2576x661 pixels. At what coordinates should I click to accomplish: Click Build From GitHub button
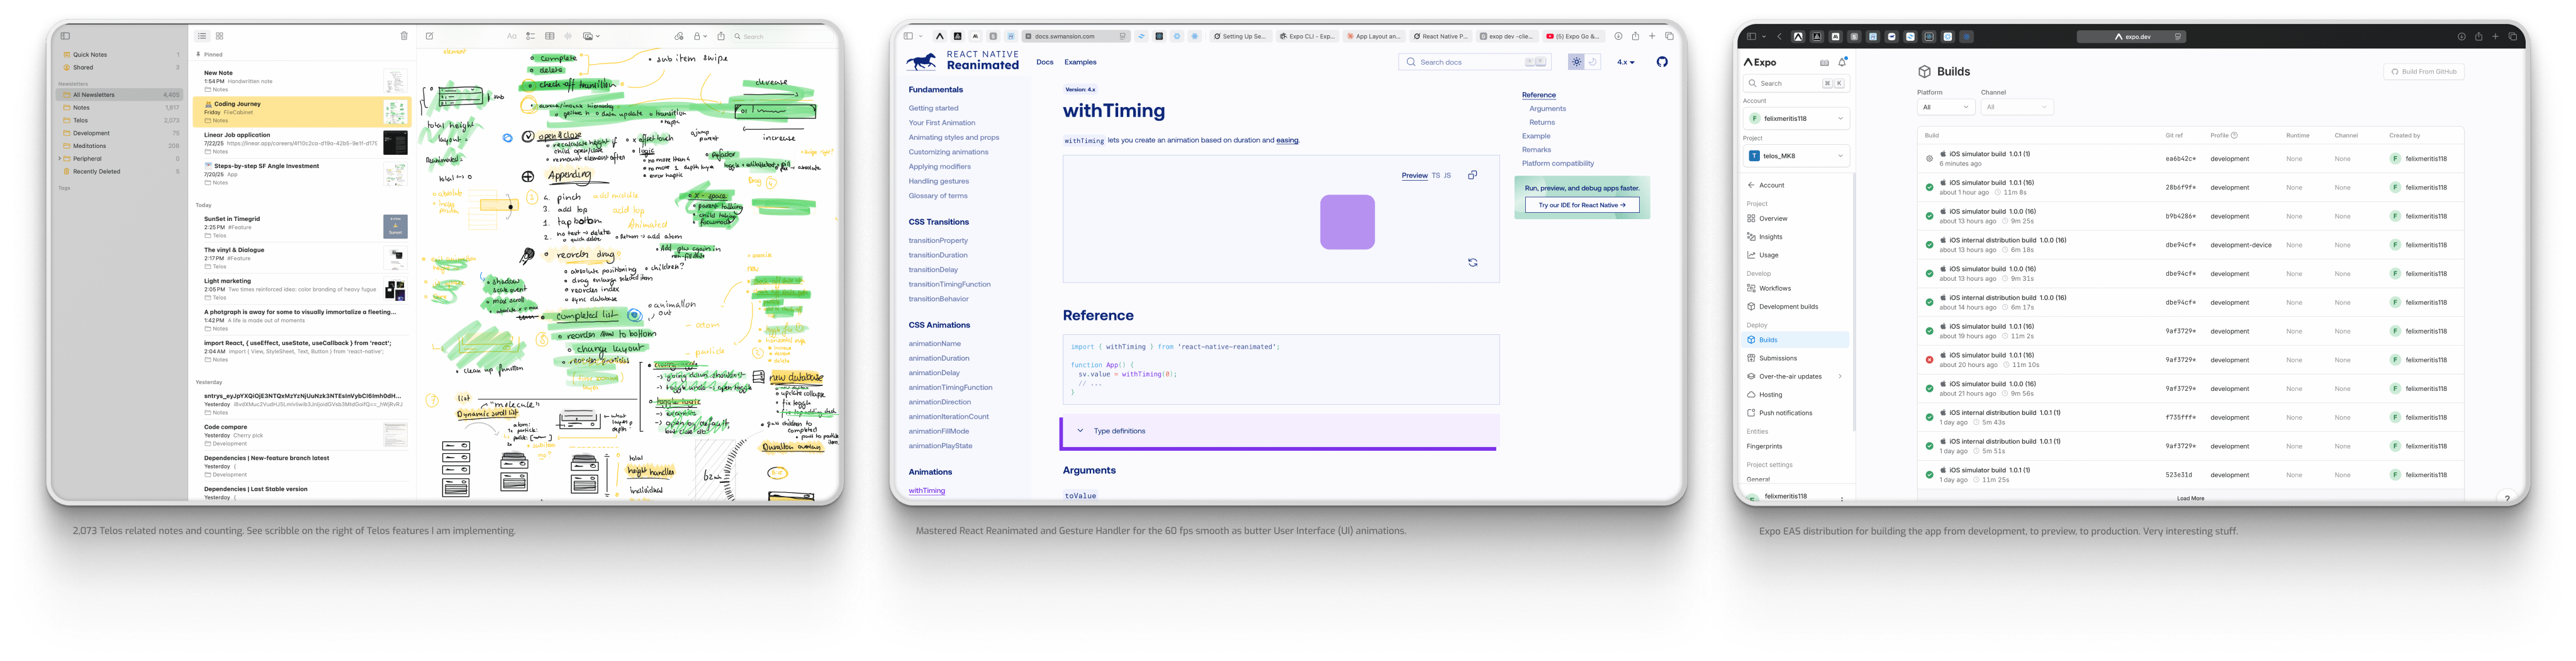(2423, 72)
